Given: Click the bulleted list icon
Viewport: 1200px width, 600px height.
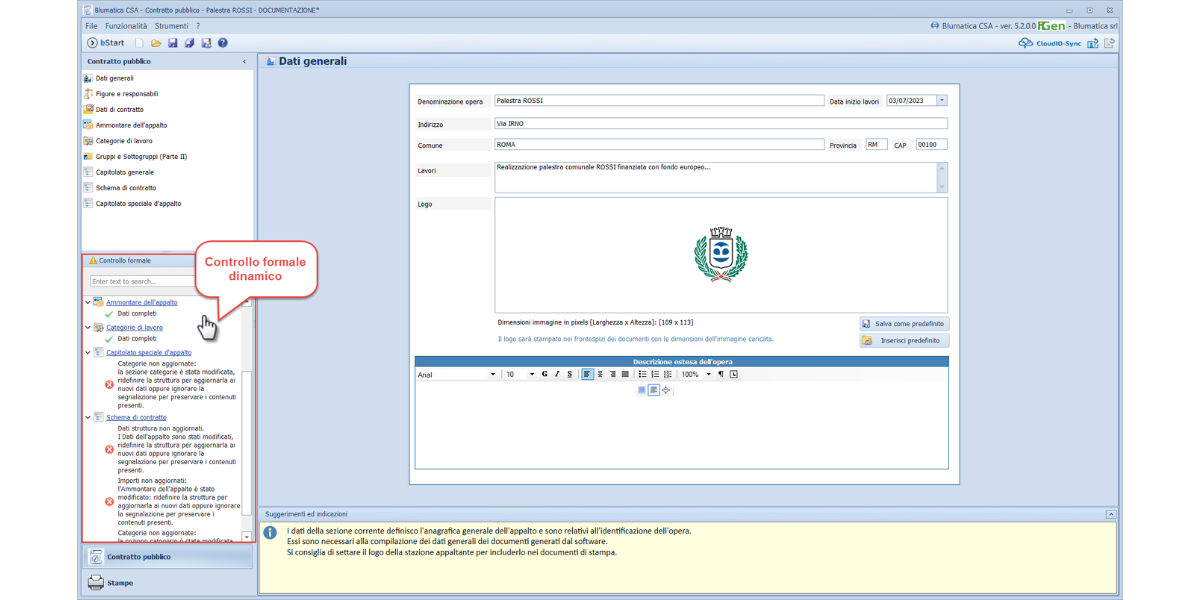Looking at the screenshot, I should point(642,374).
